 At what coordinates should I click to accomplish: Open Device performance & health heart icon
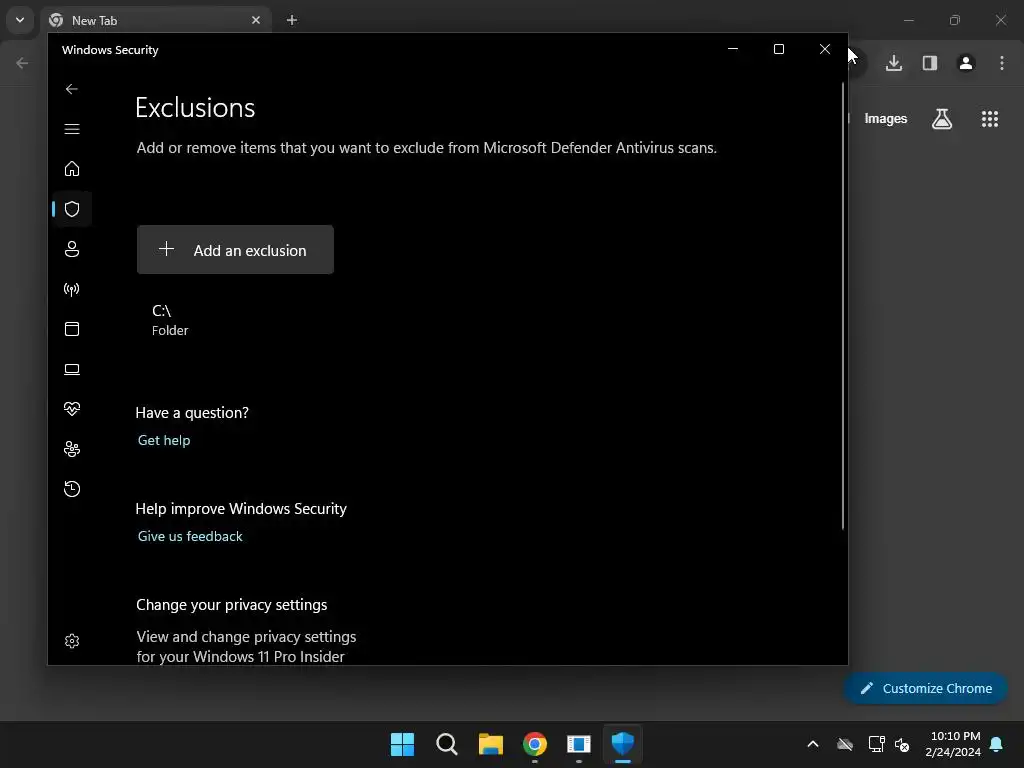(72, 409)
